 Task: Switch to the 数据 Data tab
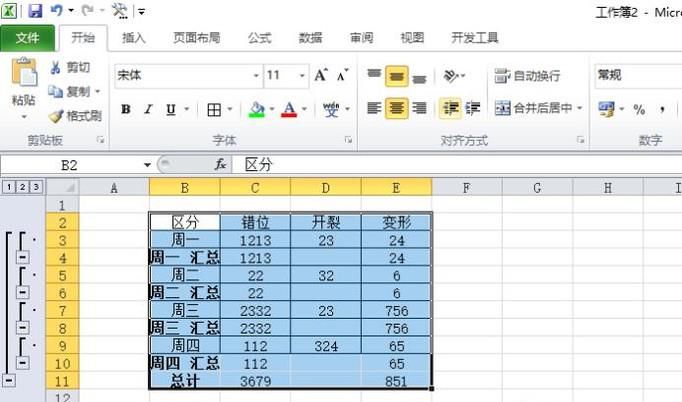click(310, 38)
